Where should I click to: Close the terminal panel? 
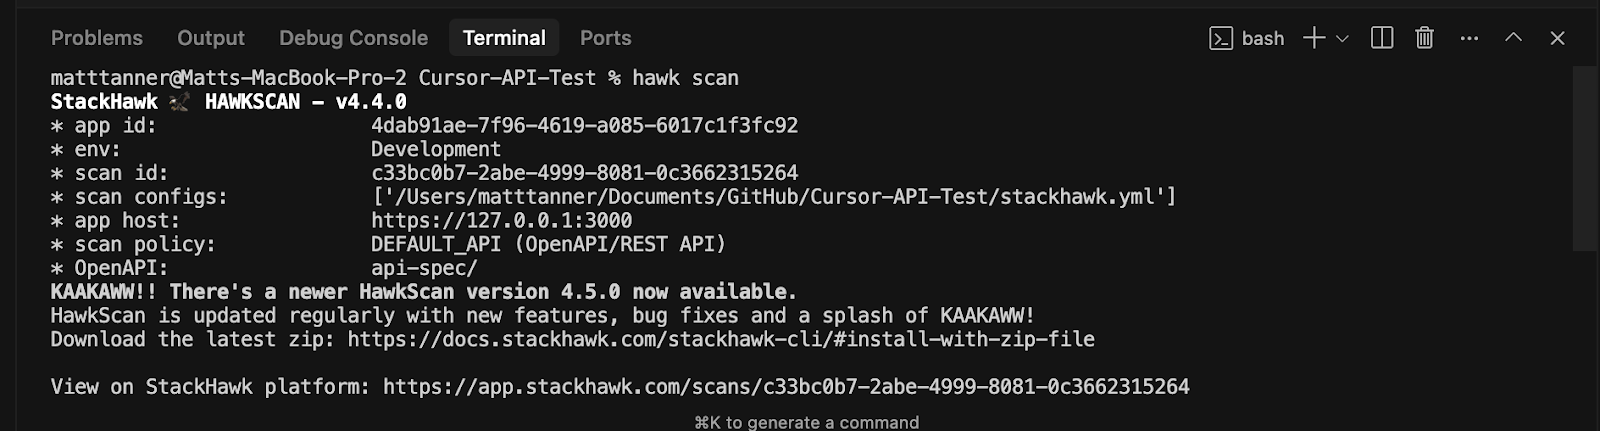pyautogui.click(x=1557, y=38)
